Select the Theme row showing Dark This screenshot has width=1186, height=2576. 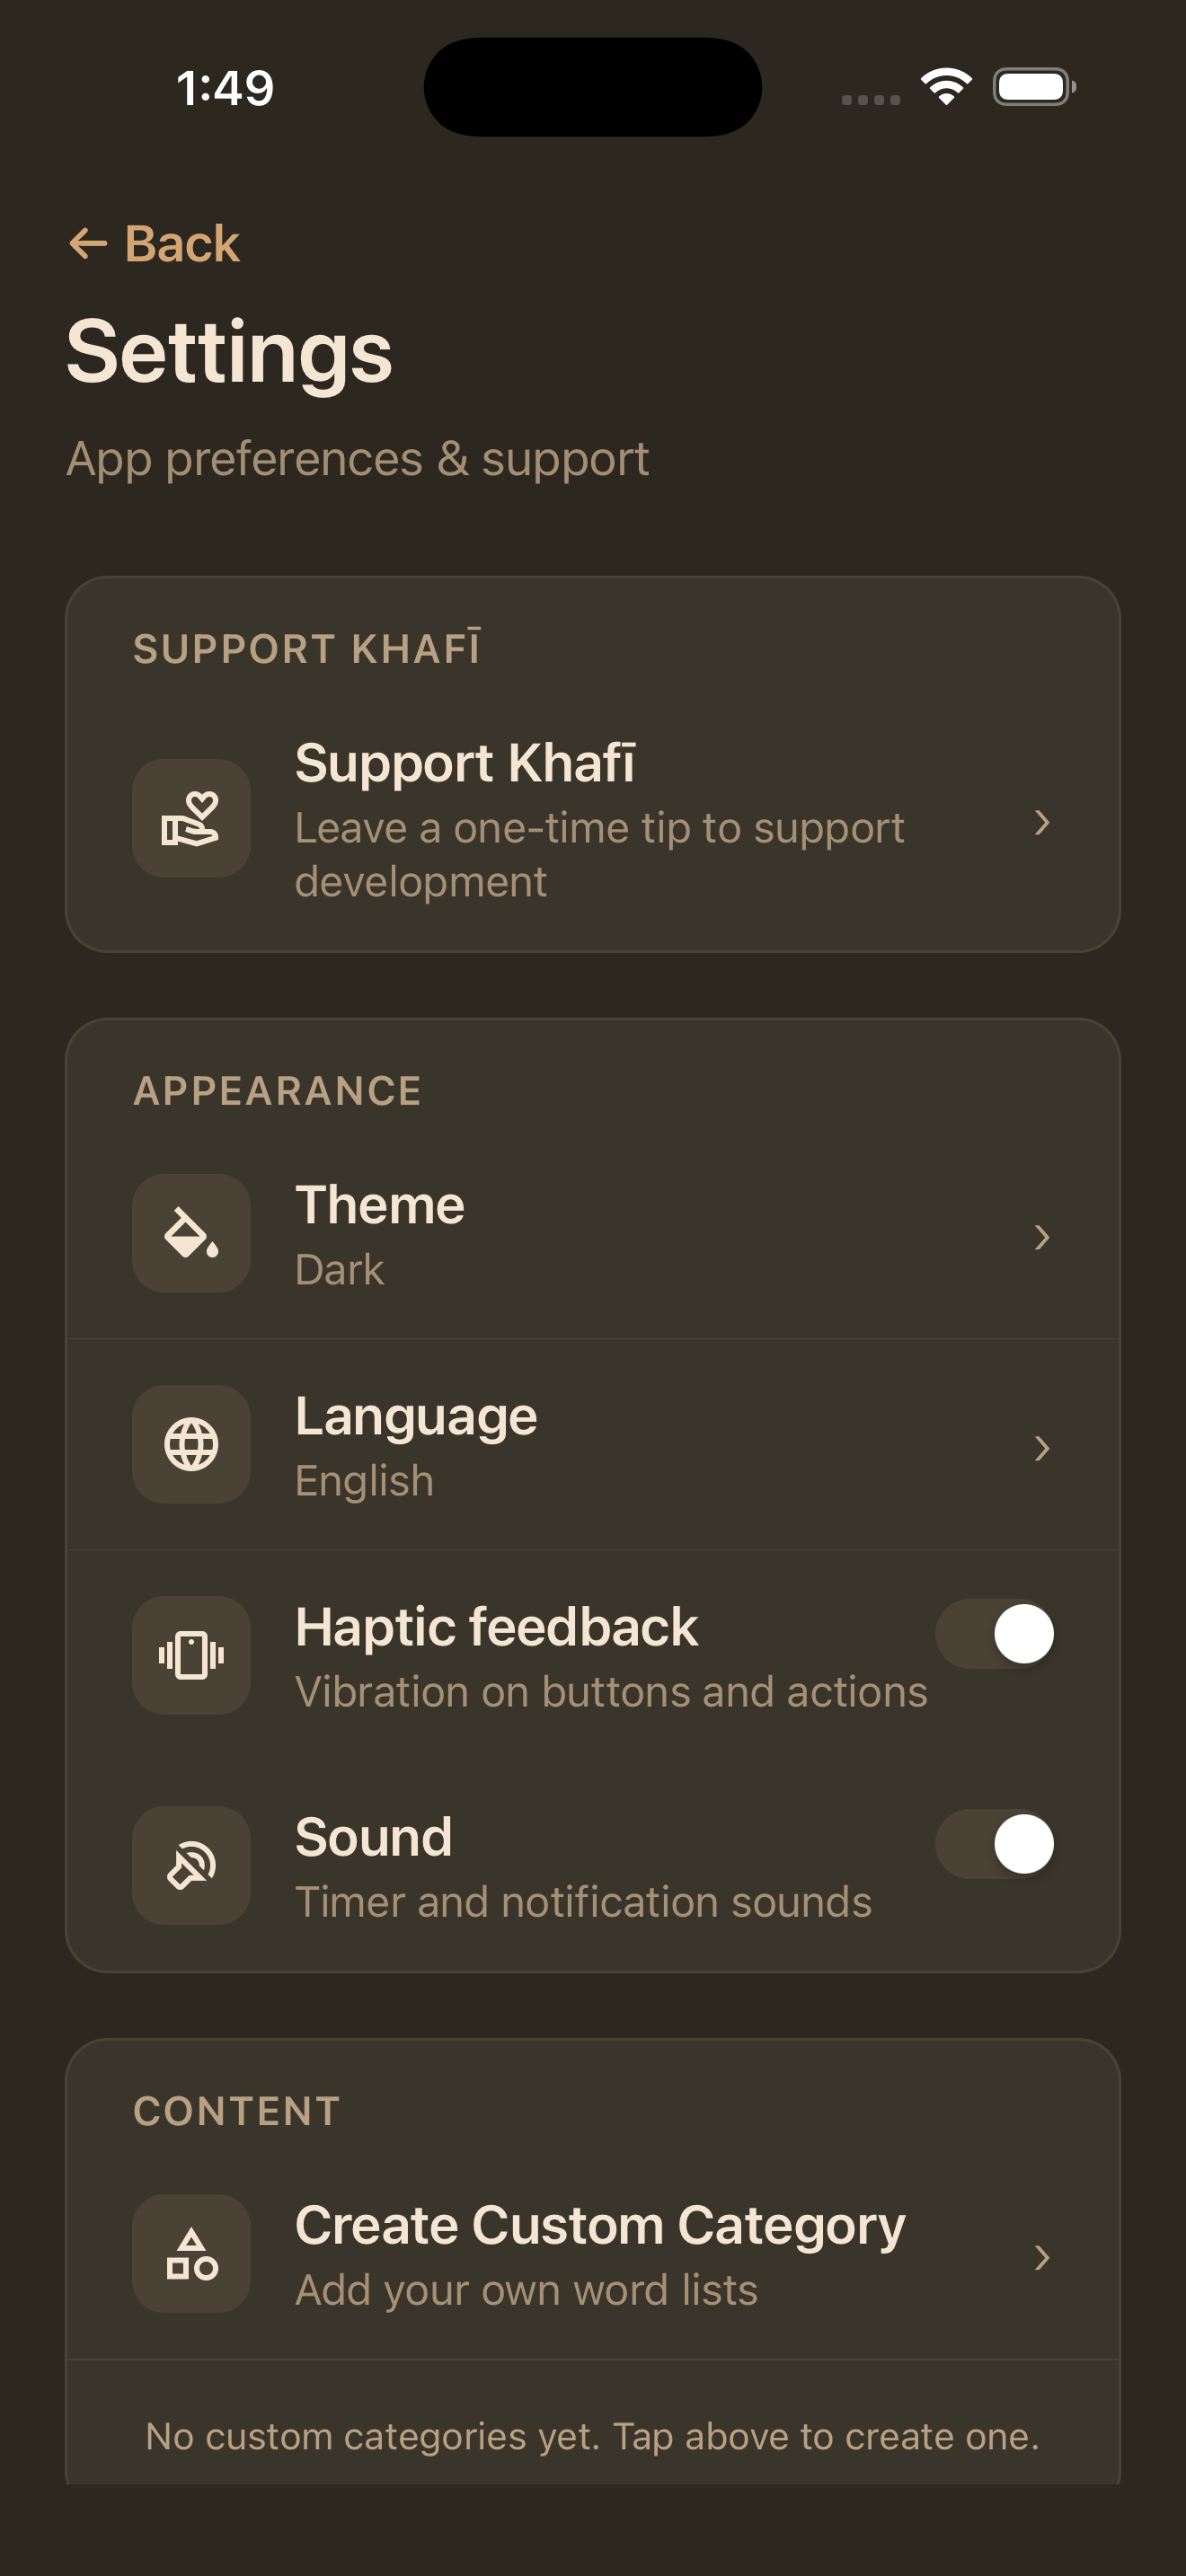point(593,1233)
